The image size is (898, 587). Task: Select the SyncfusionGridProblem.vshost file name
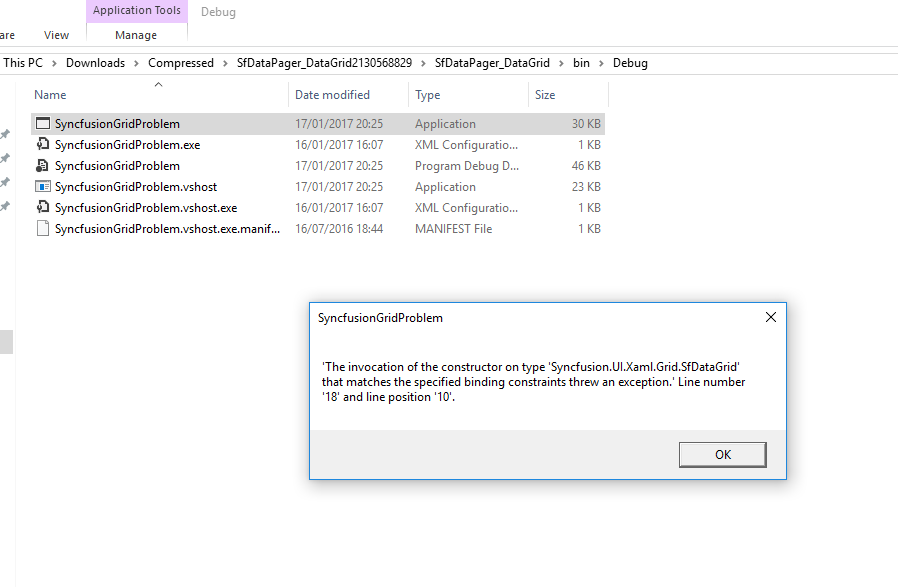pyautogui.click(x=136, y=187)
